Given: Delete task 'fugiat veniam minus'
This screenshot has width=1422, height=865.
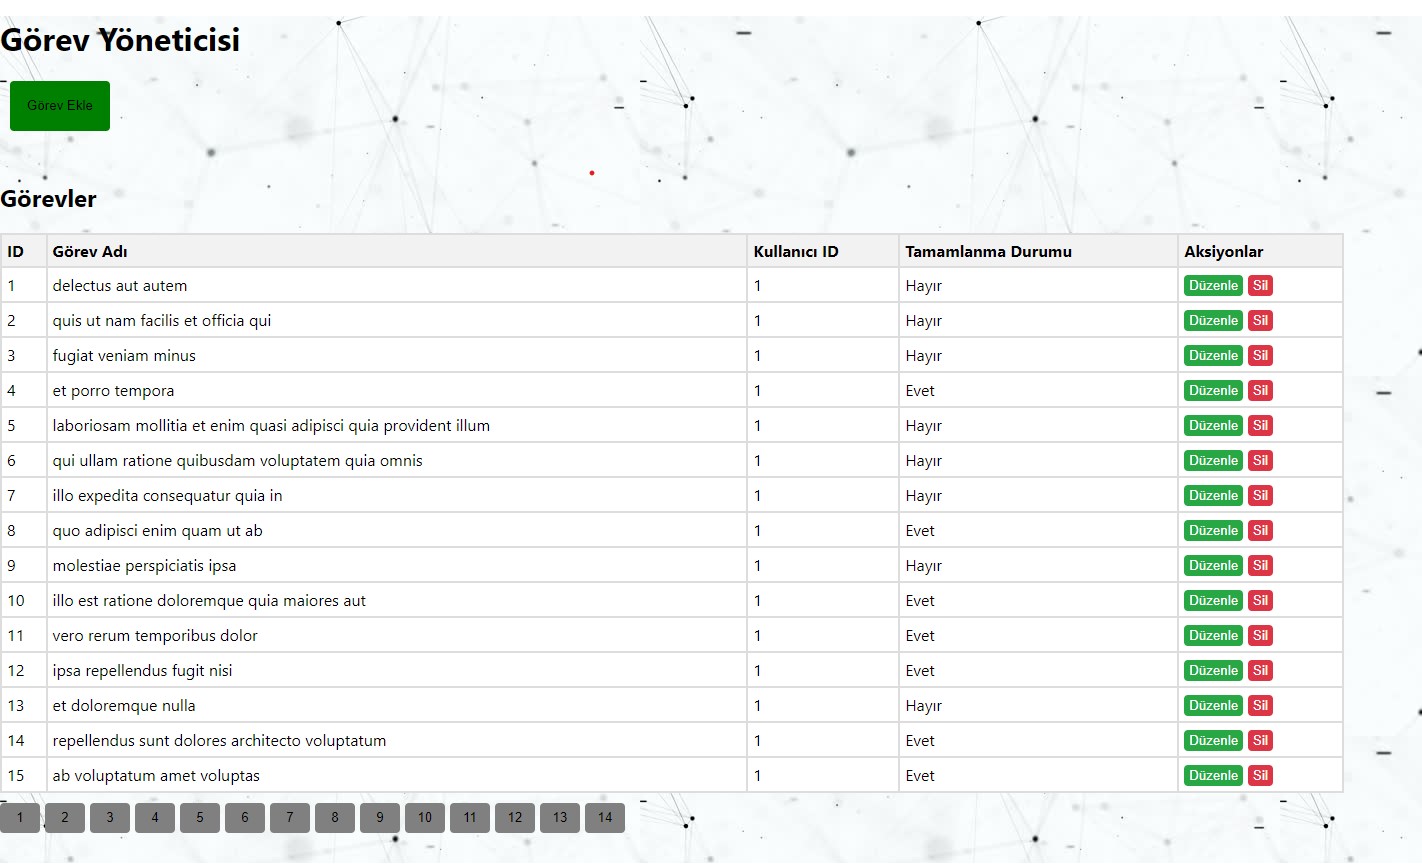Looking at the screenshot, I should pyautogui.click(x=1260, y=356).
